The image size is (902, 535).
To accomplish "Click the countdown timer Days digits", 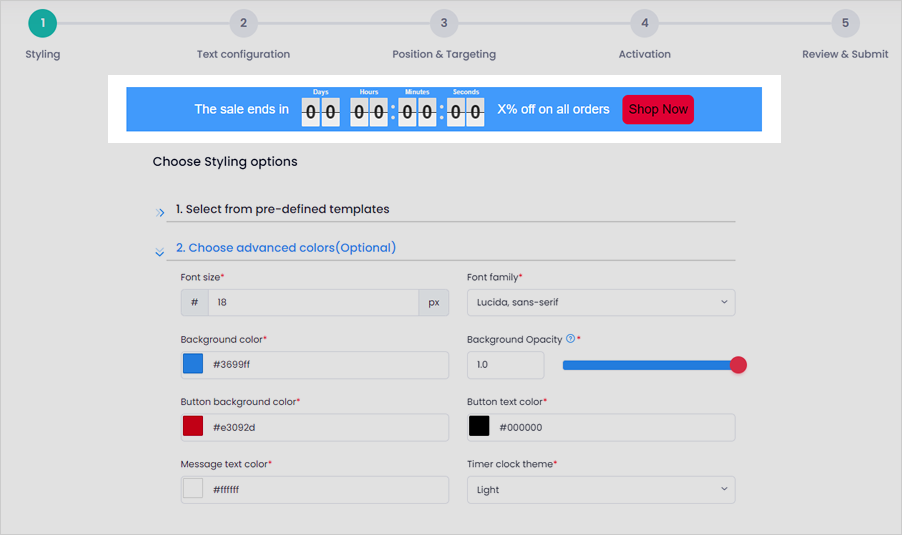I will (320, 112).
